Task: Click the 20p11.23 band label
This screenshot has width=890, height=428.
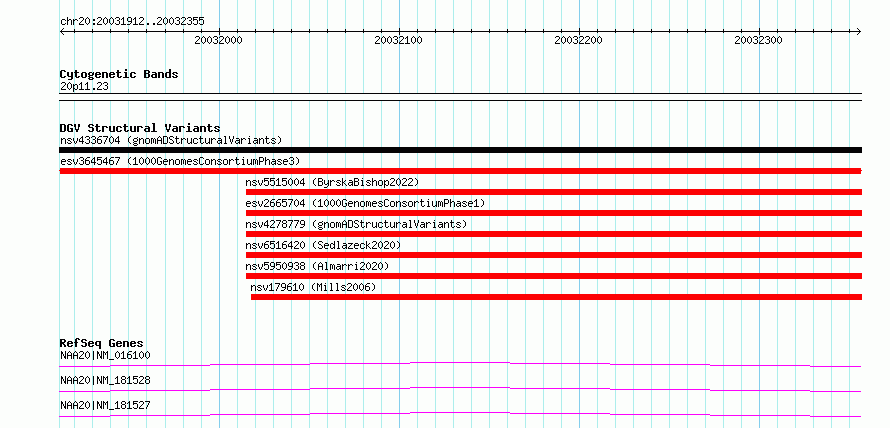Action: (x=85, y=86)
